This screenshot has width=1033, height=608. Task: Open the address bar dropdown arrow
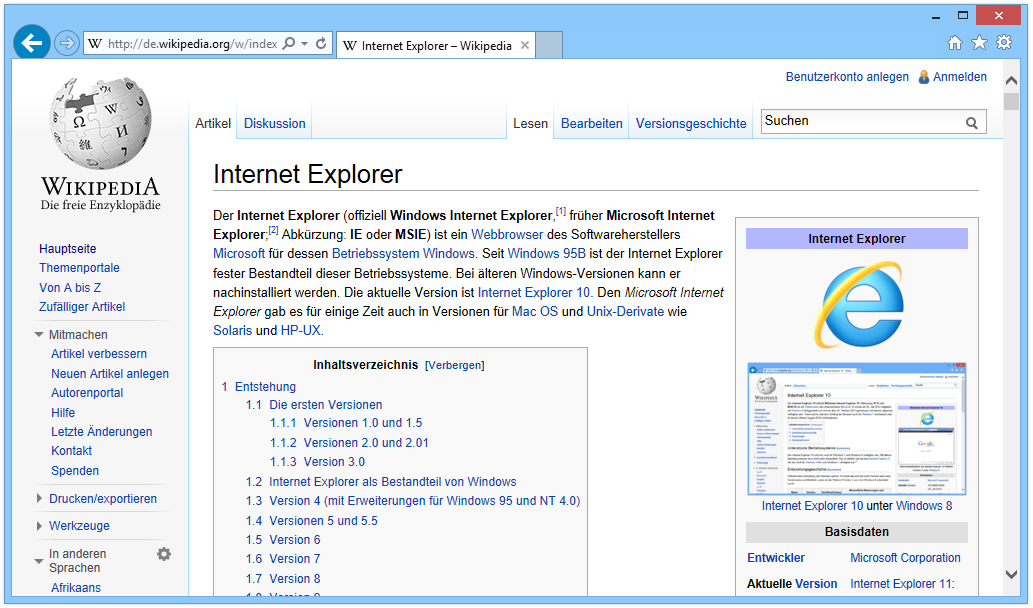304,44
